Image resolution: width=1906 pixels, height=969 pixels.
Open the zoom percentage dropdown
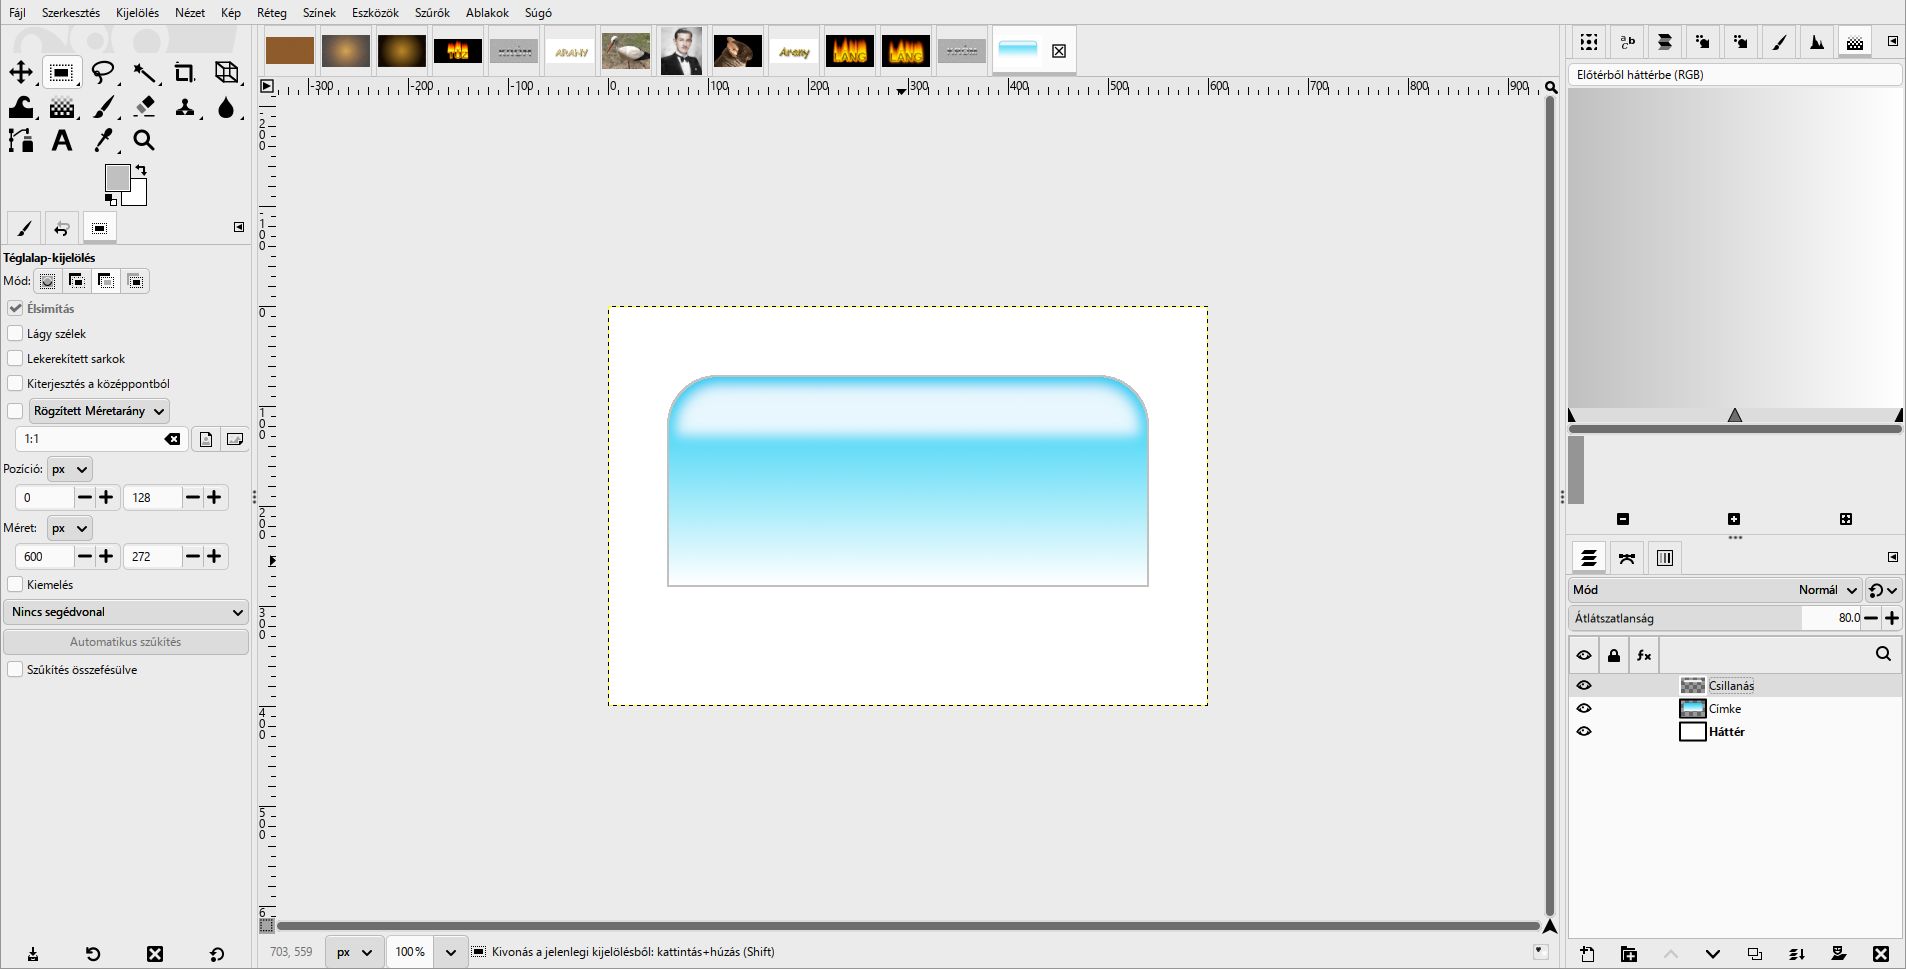[450, 952]
